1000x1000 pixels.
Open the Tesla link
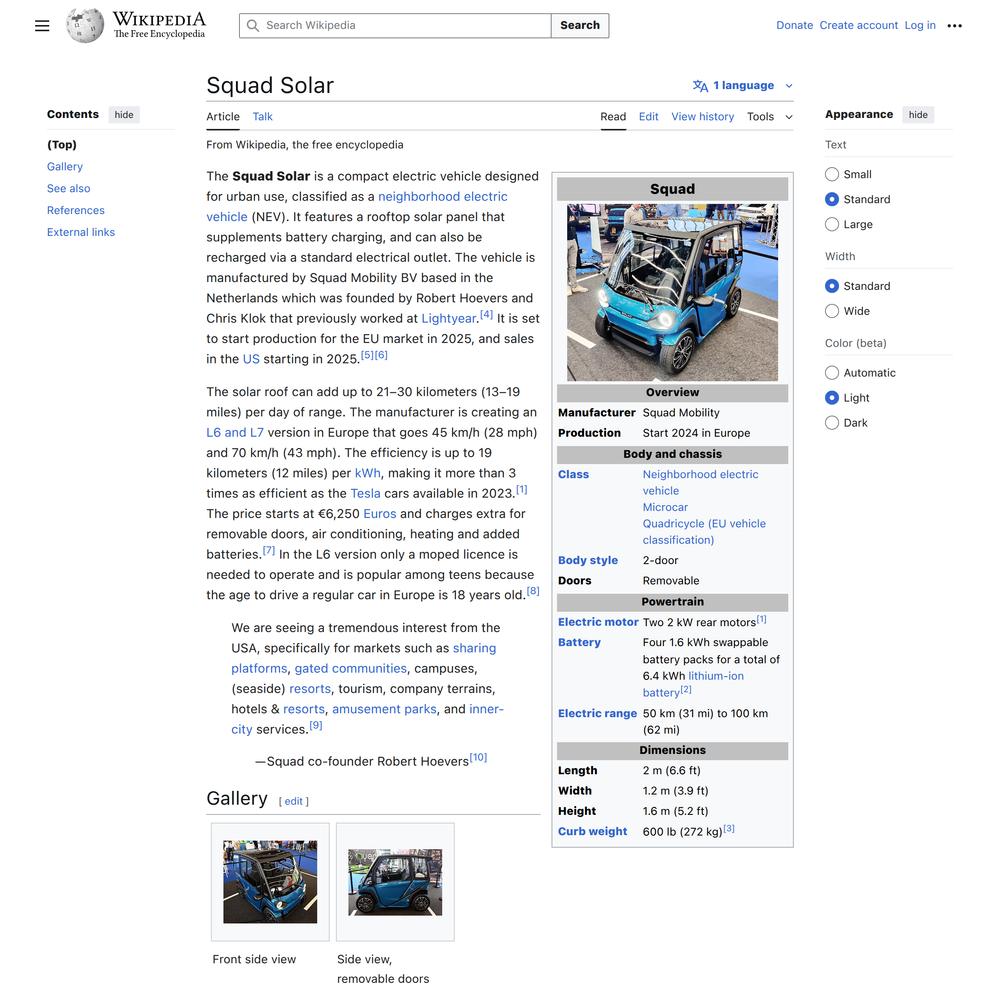point(365,494)
